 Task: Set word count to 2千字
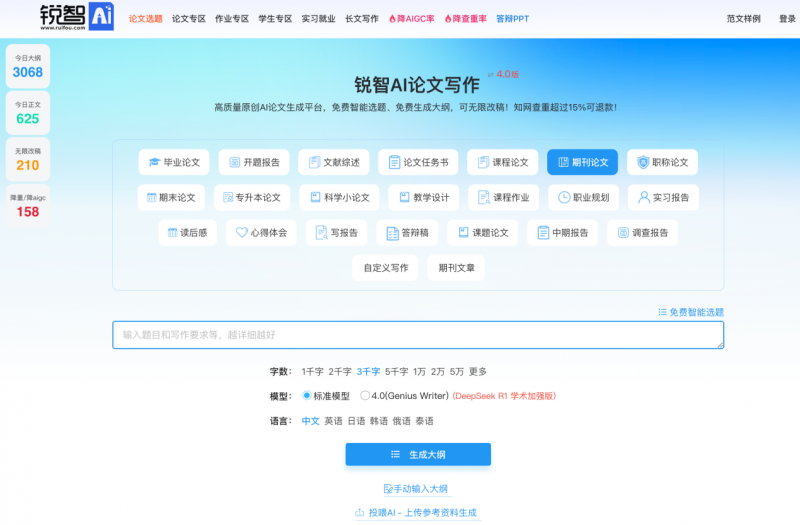340,371
